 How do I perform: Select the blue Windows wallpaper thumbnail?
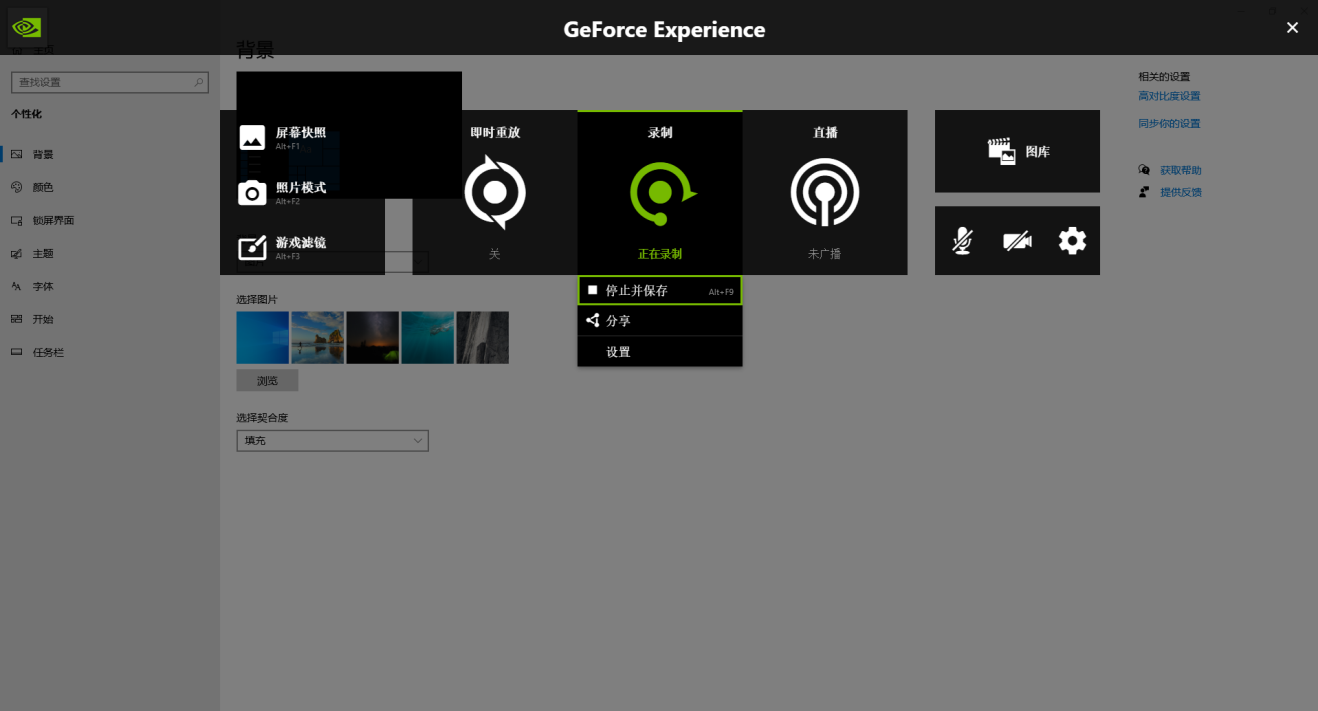pyautogui.click(x=263, y=337)
